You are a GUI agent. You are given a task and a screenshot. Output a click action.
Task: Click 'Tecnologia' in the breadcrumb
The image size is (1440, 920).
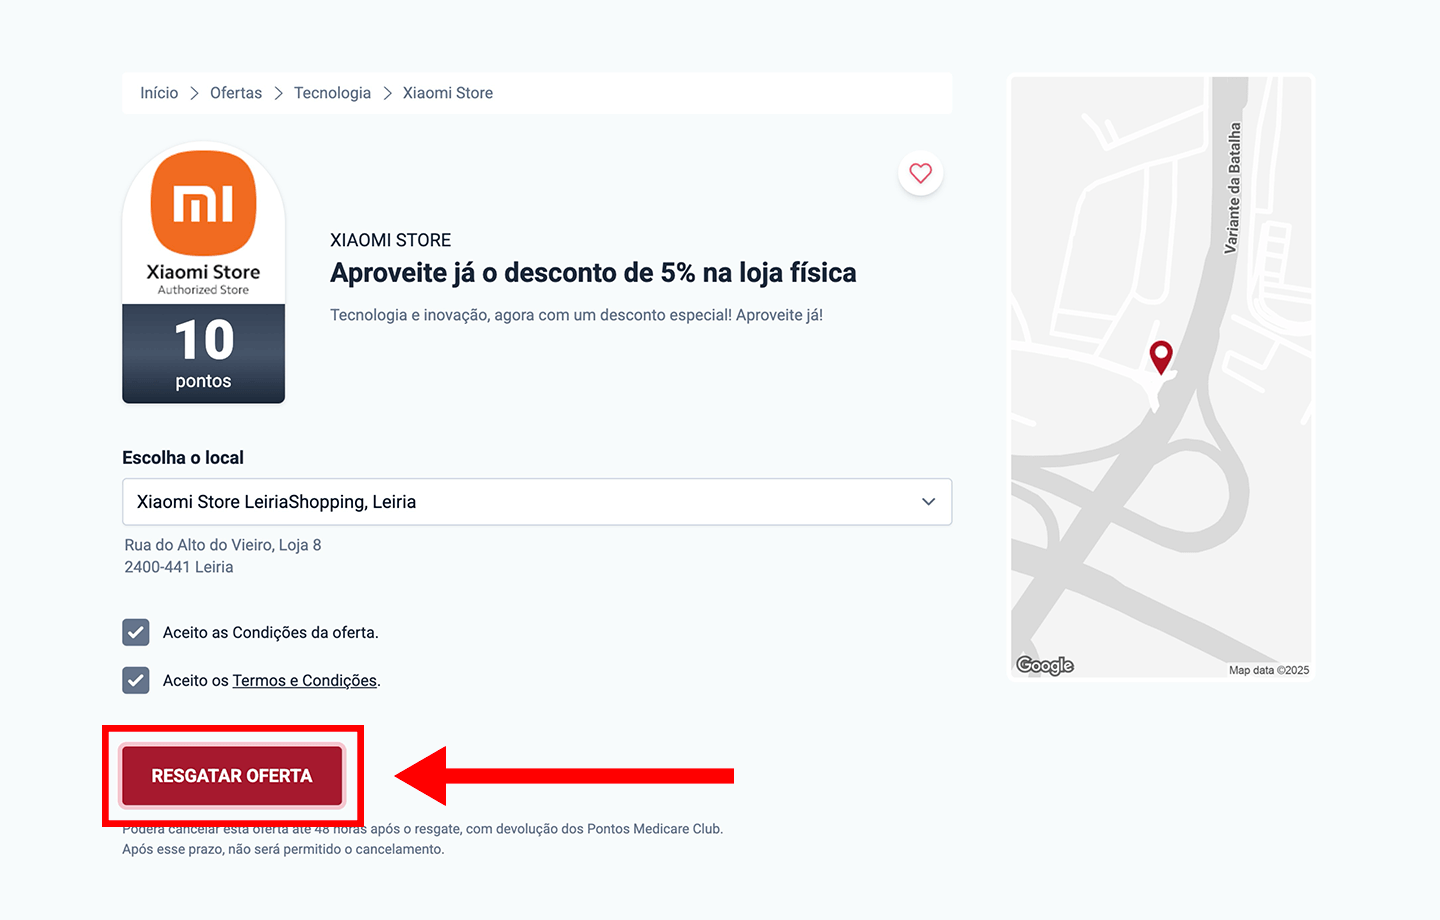(332, 92)
